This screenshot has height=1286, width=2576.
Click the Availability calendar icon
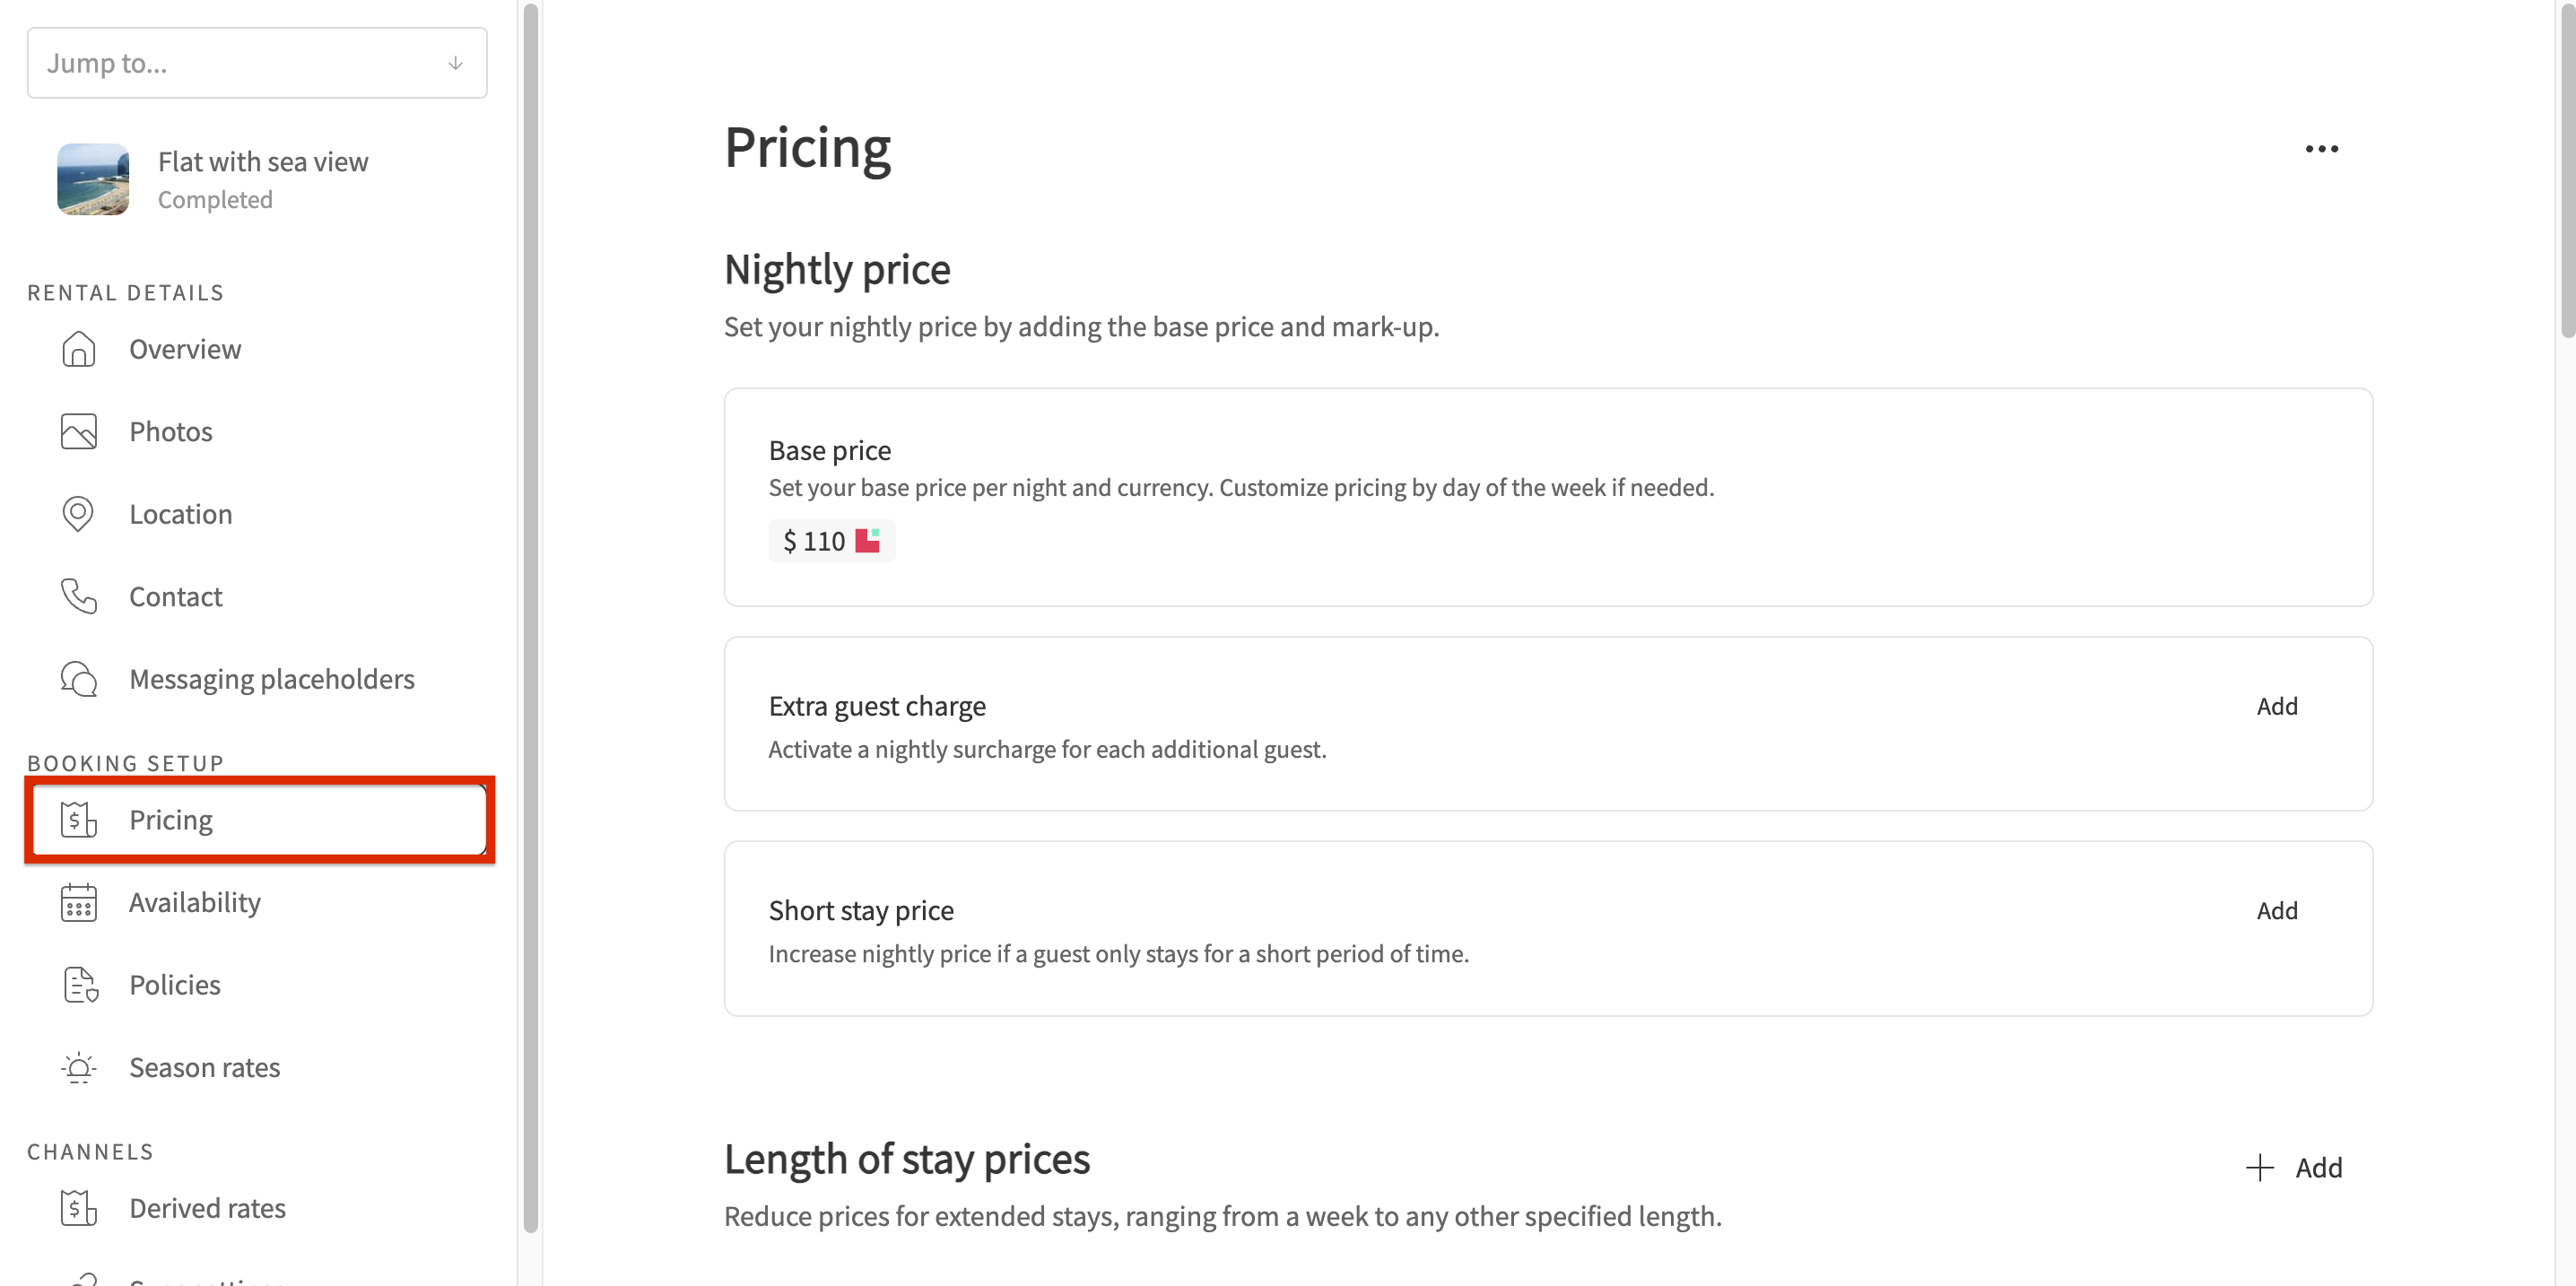(78, 902)
